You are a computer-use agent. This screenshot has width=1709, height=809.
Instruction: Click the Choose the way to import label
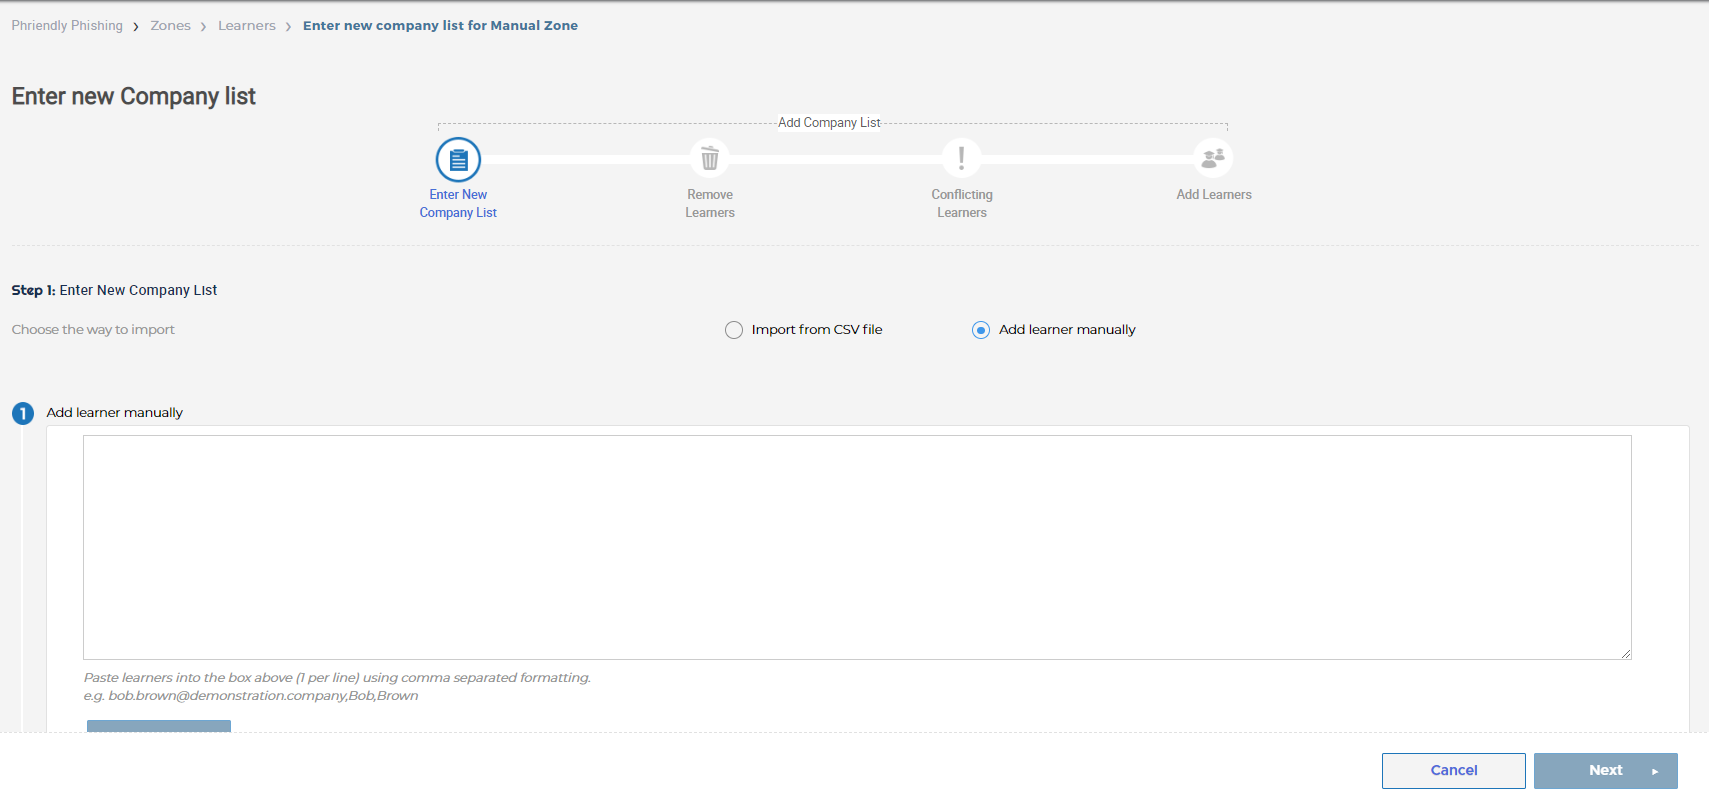point(93,330)
